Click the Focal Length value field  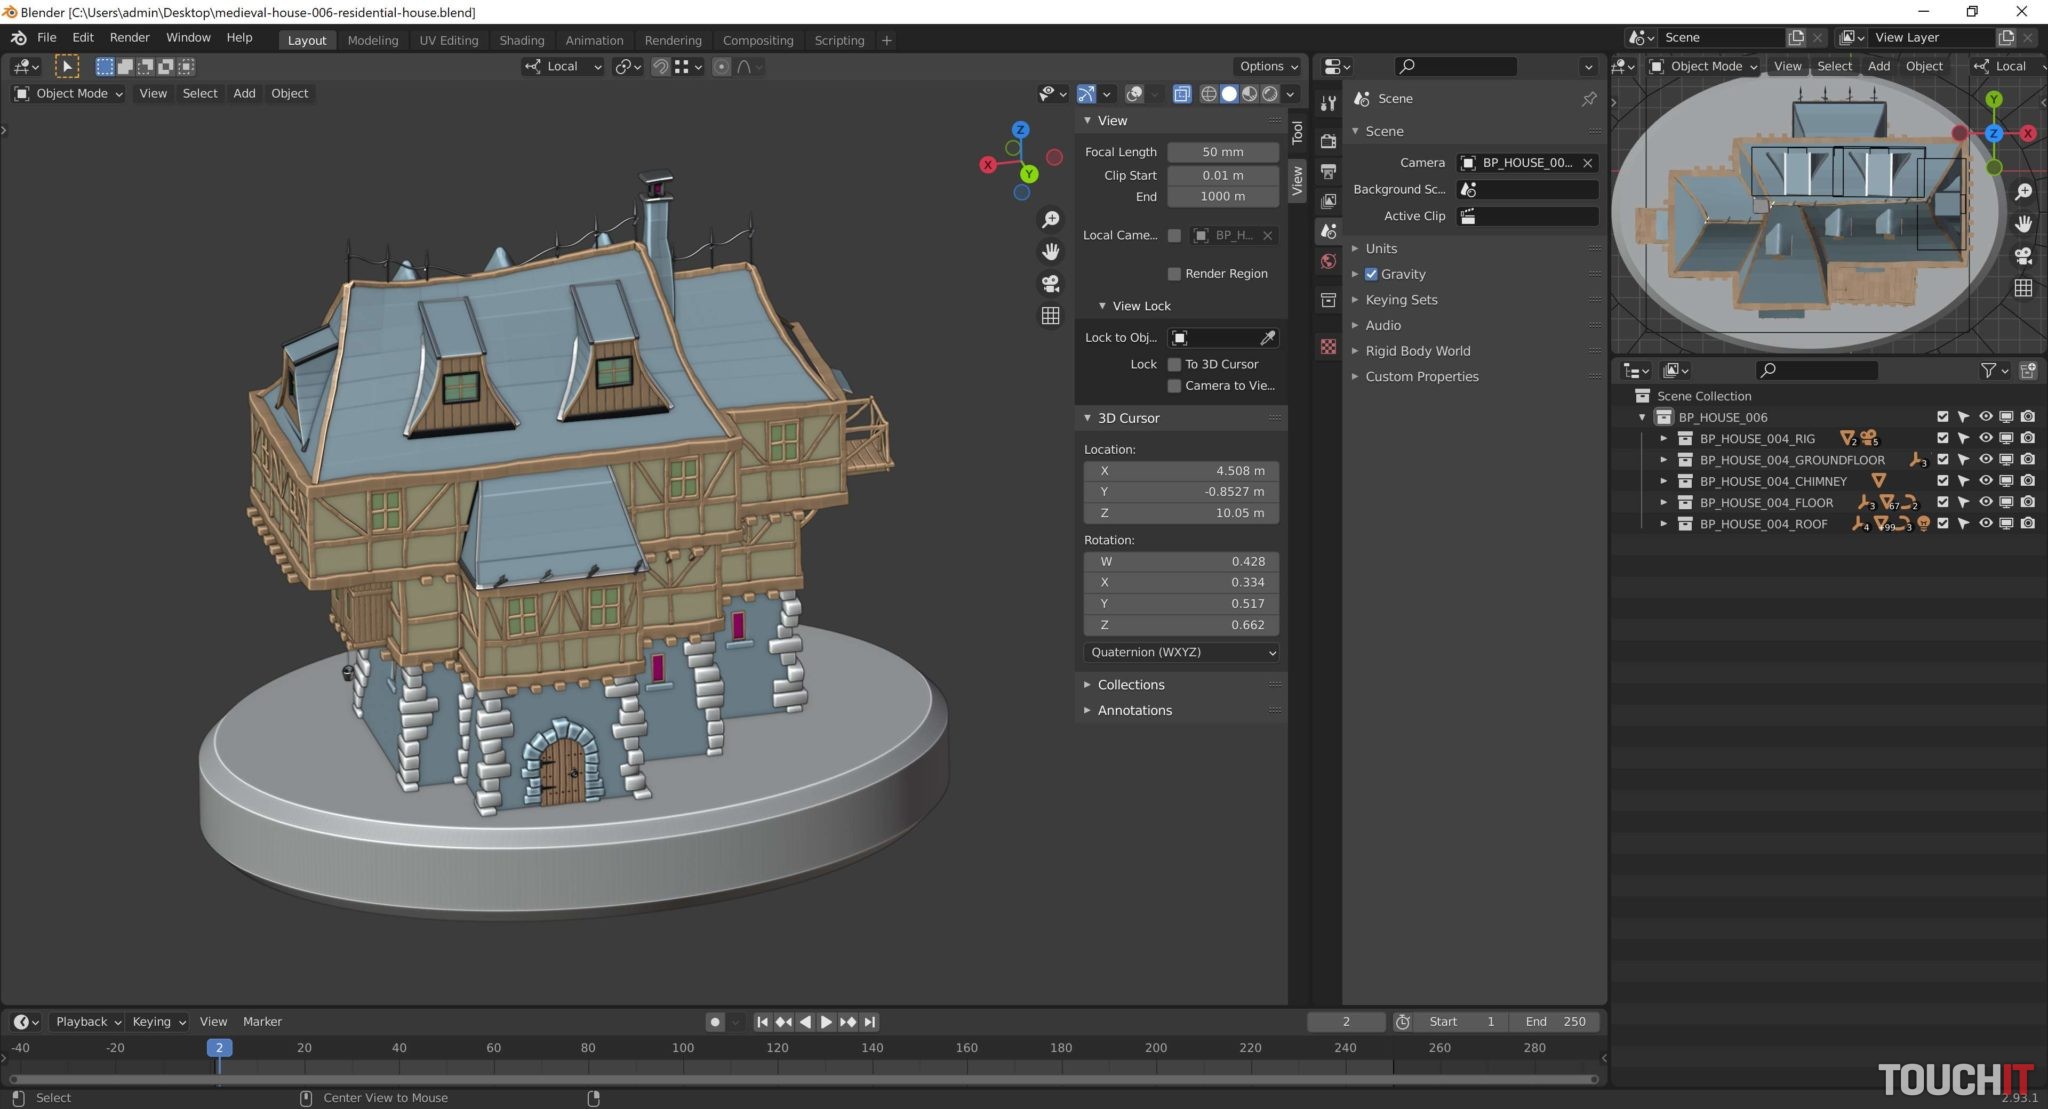tap(1222, 152)
